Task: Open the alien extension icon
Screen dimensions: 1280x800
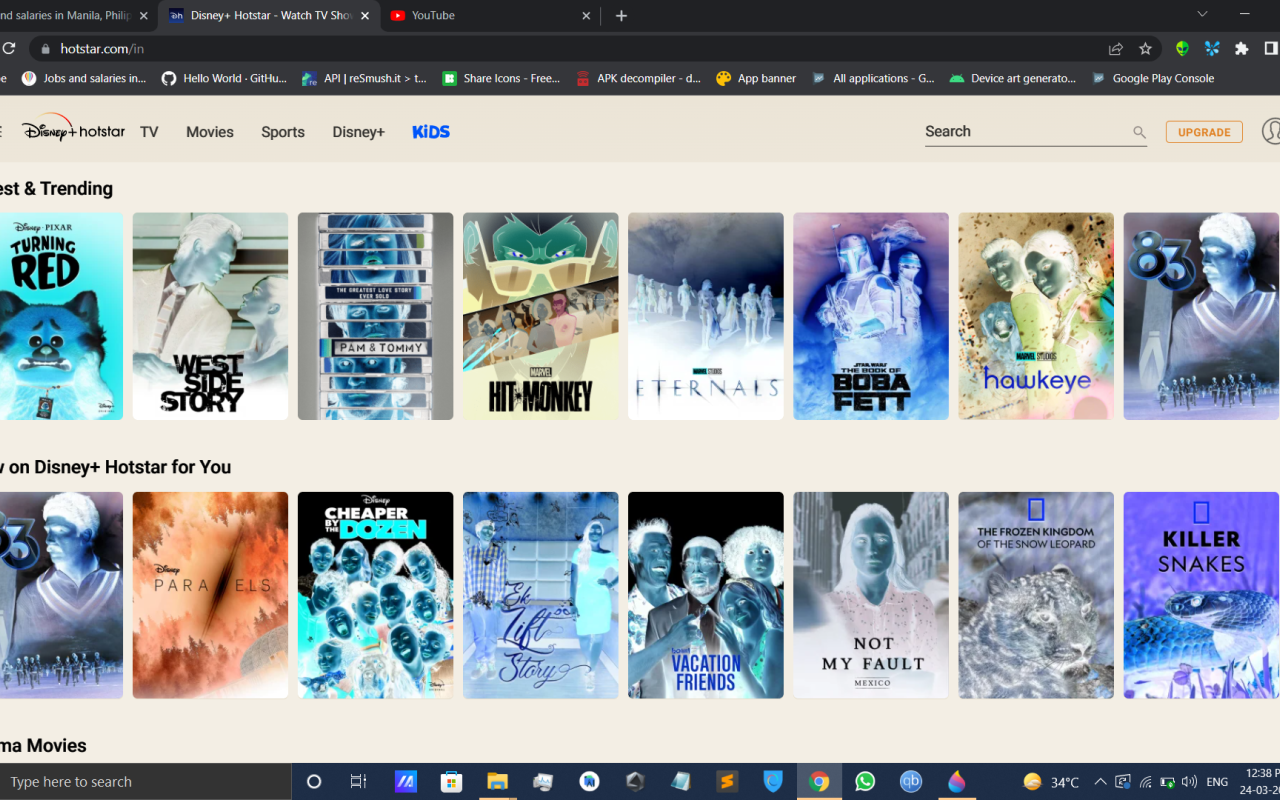Action: pos(1181,48)
